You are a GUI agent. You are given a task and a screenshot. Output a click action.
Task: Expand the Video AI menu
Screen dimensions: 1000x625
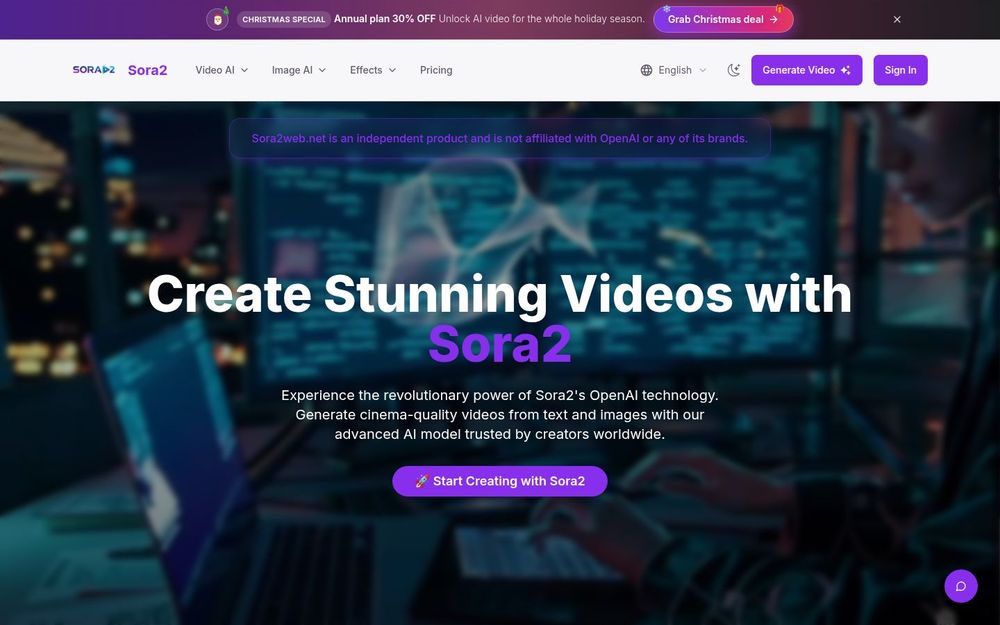click(221, 70)
